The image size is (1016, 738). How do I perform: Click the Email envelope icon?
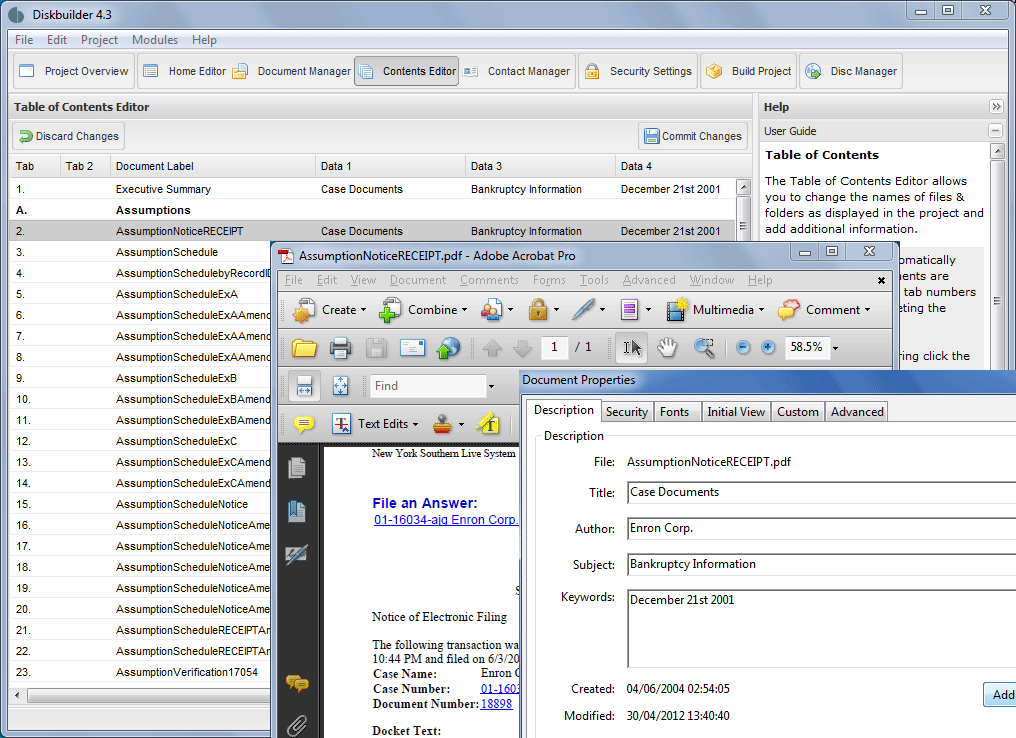click(x=412, y=349)
